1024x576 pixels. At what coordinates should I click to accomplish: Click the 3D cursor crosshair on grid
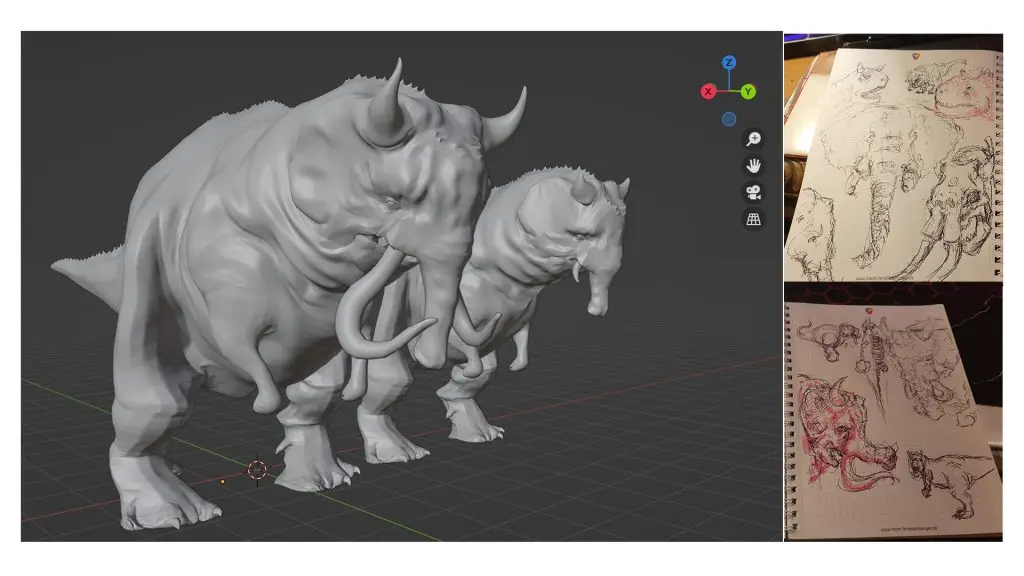(x=256, y=470)
